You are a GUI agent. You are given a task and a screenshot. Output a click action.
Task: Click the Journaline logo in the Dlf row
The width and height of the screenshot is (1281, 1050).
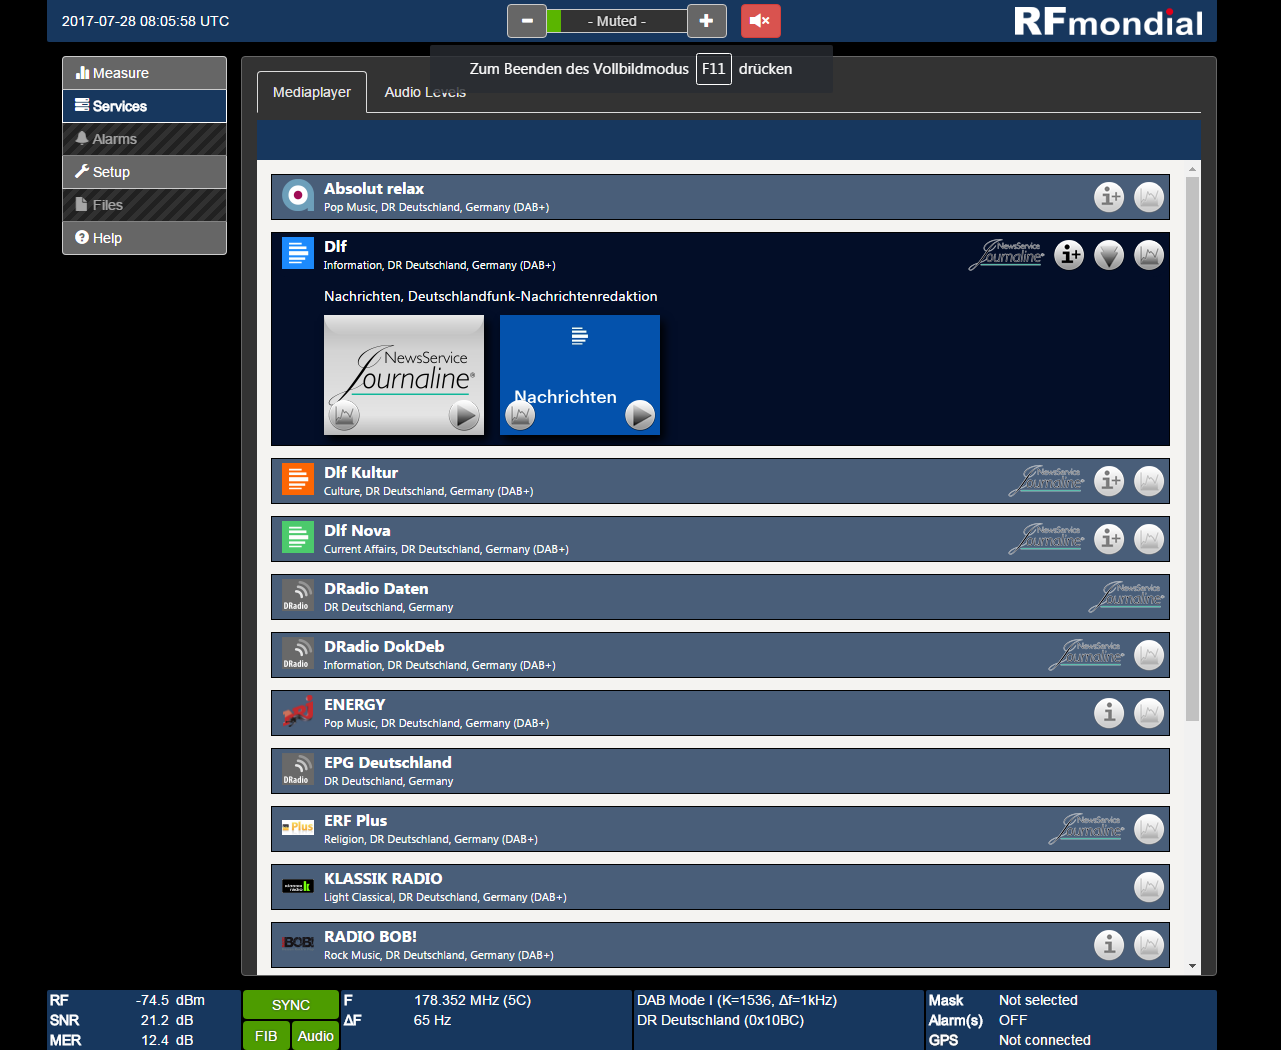click(1007, 255)
